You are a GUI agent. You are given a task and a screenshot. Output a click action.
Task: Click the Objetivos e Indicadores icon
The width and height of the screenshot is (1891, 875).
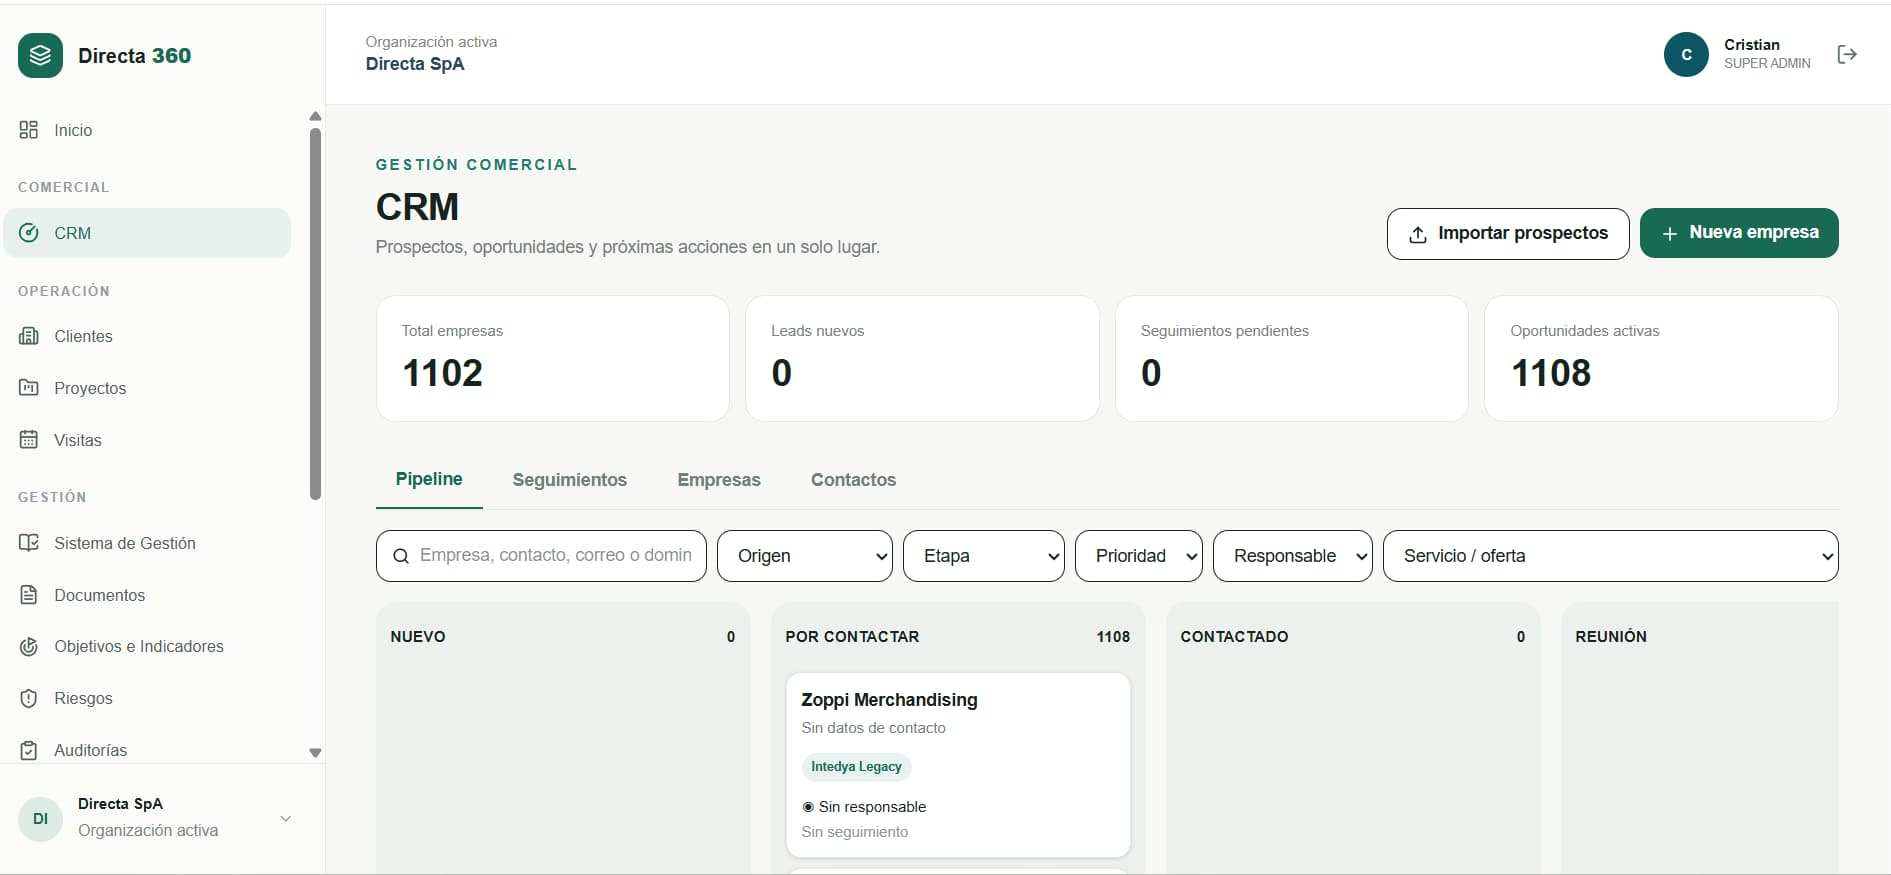29,646
